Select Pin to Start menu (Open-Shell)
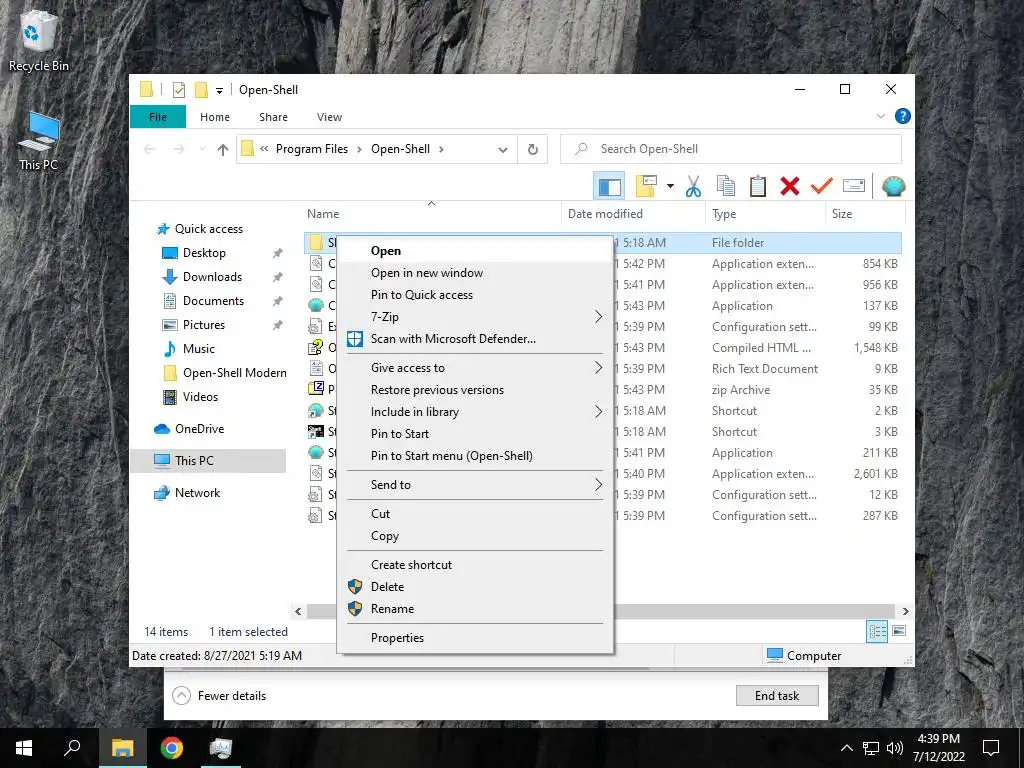 click(x=475, y=456)
